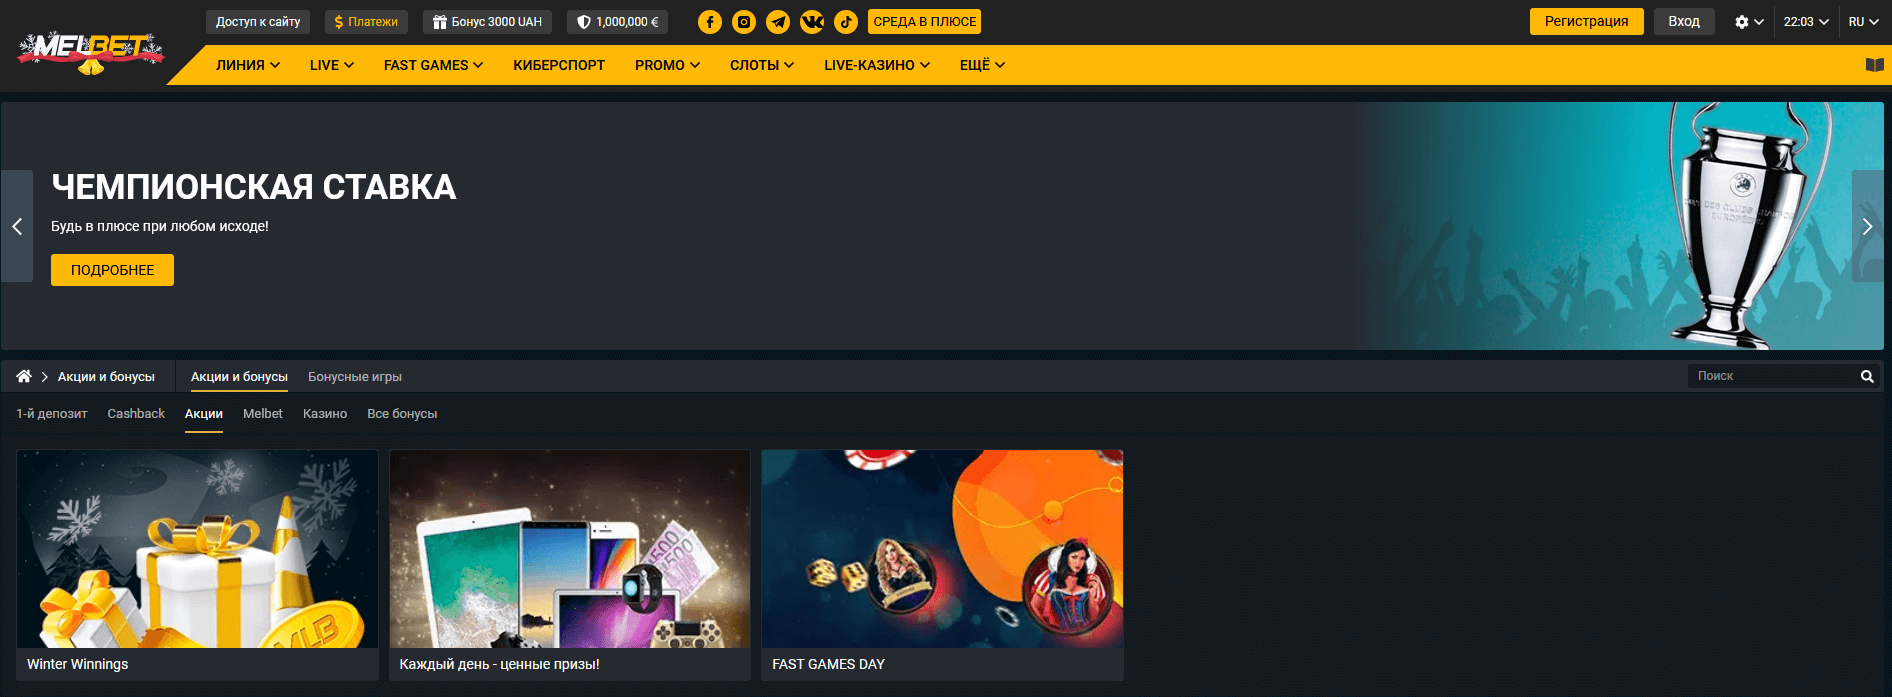Image resolution: width=1892 pixels, height=697 pixels.
Task: Click the Бонус 3000 UAH button
Action: (x=487, y=22)
